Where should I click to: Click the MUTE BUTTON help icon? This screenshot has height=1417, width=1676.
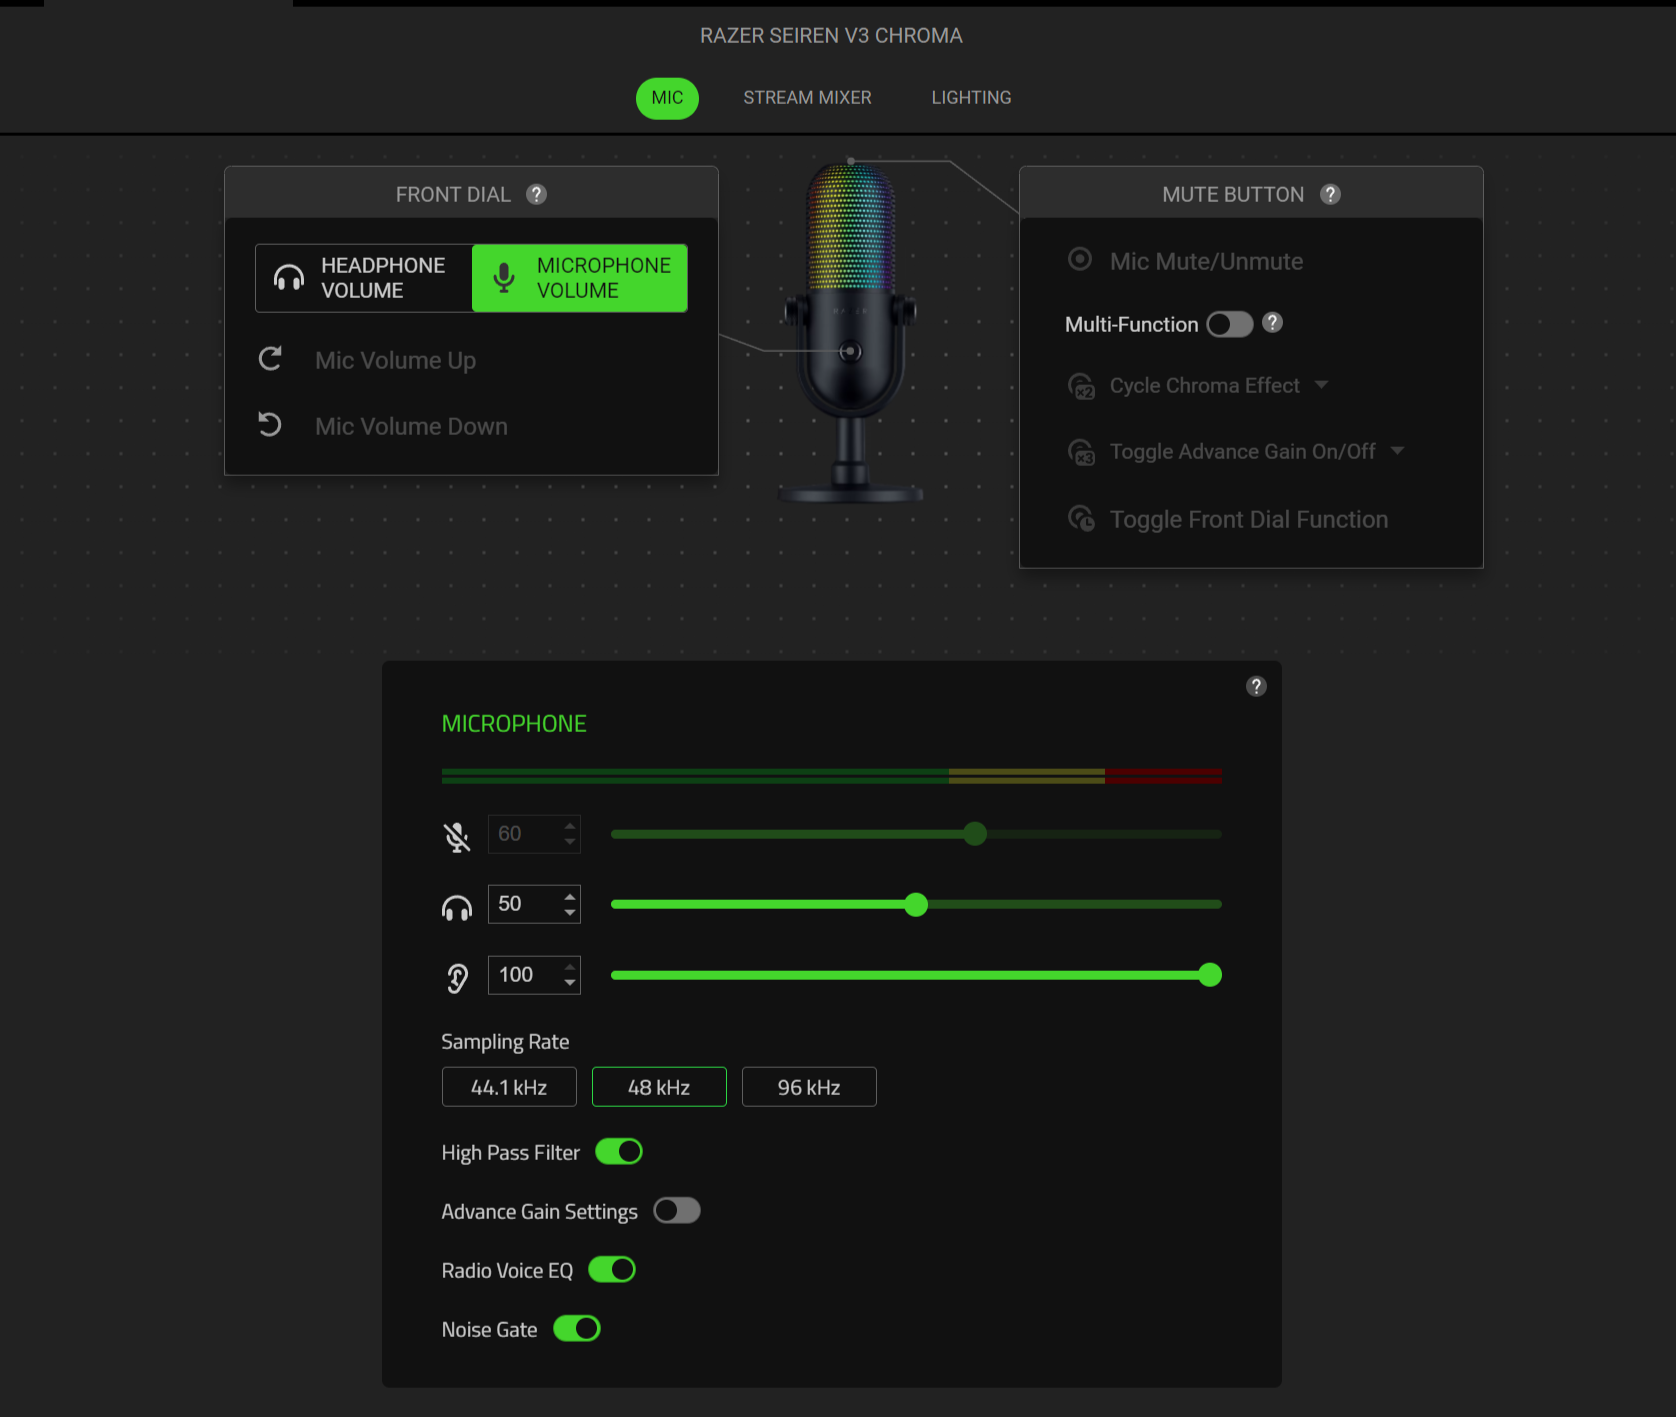(x=1330, y=194)
